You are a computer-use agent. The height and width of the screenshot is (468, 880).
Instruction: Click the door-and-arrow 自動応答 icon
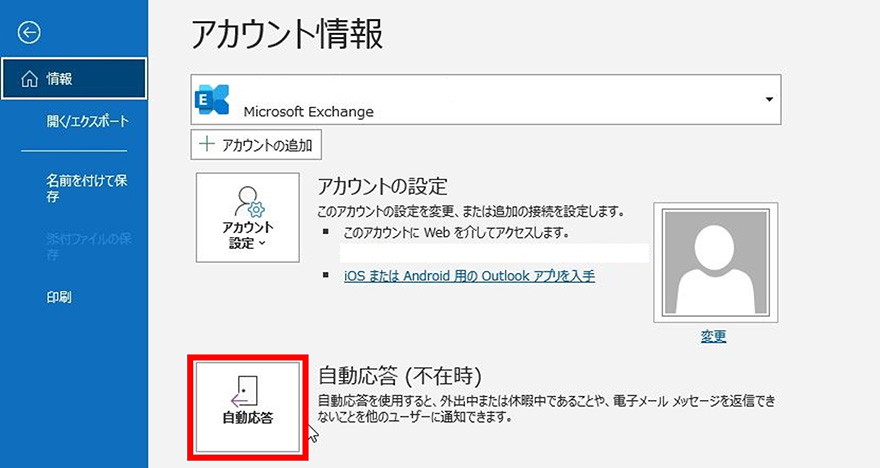coord(247,390)
